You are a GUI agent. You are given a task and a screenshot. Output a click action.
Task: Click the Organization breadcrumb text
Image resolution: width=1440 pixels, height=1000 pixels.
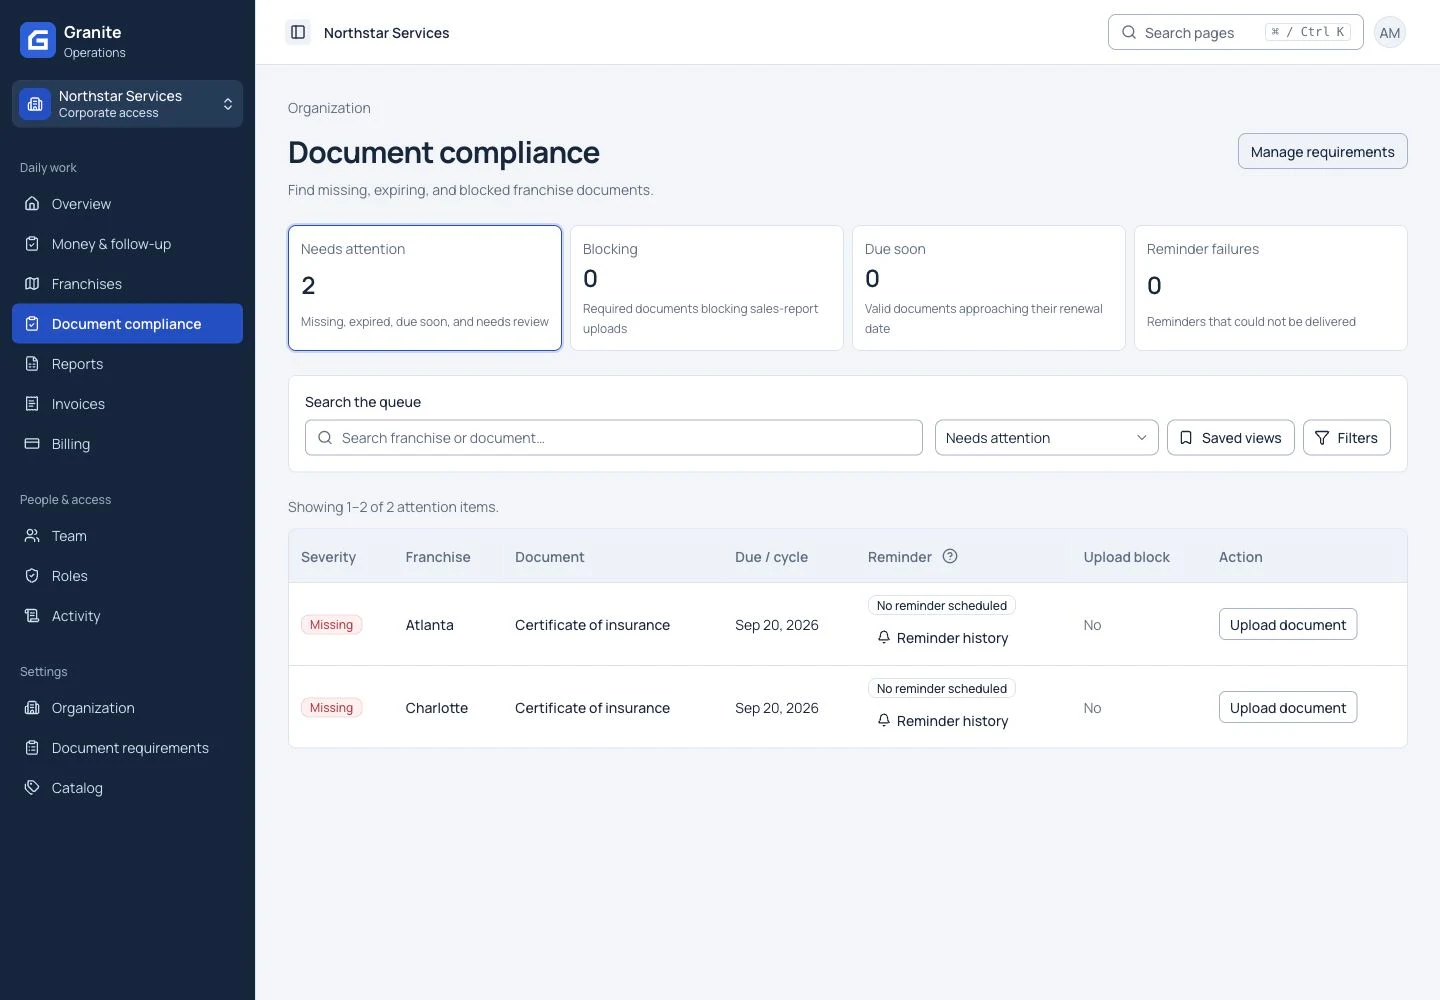[329, 108]
